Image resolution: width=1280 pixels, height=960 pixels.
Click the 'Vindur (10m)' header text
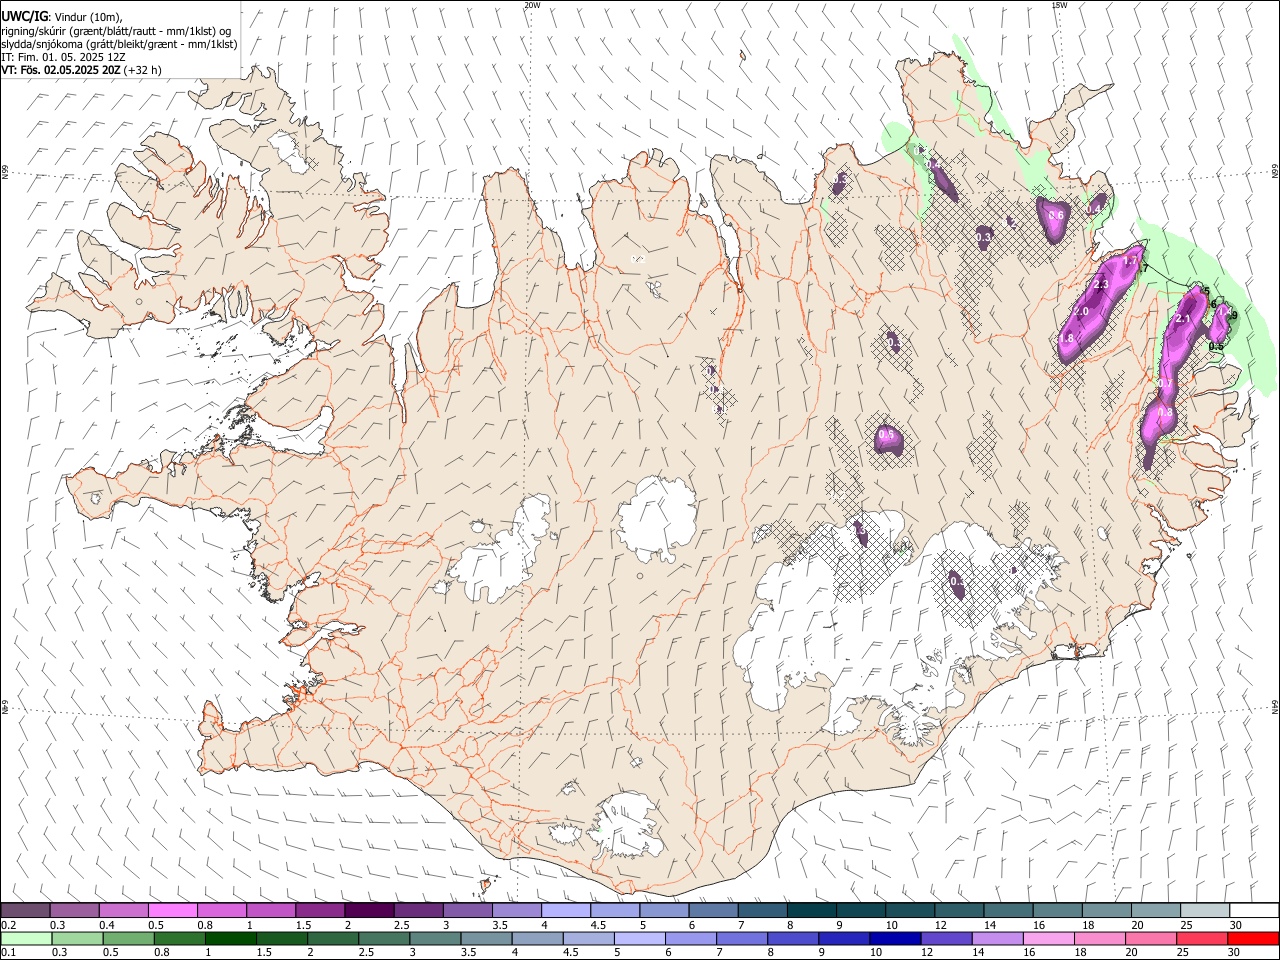pos(86,17)
